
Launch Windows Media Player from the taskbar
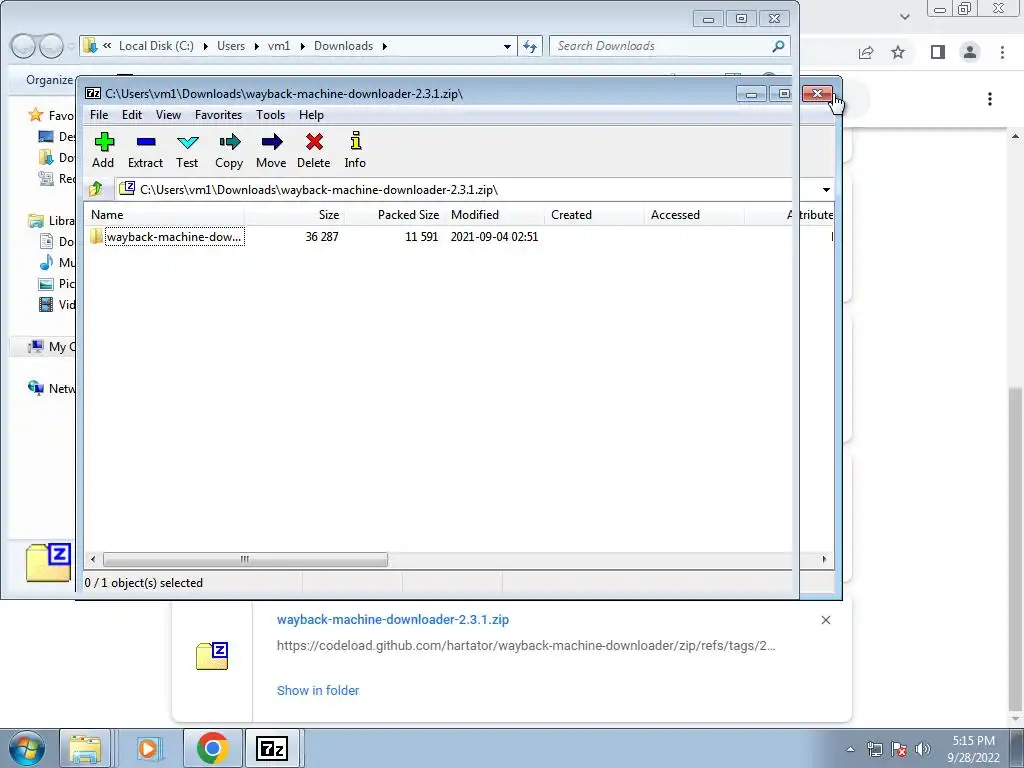pyautogui.click(x=148, y=748)
